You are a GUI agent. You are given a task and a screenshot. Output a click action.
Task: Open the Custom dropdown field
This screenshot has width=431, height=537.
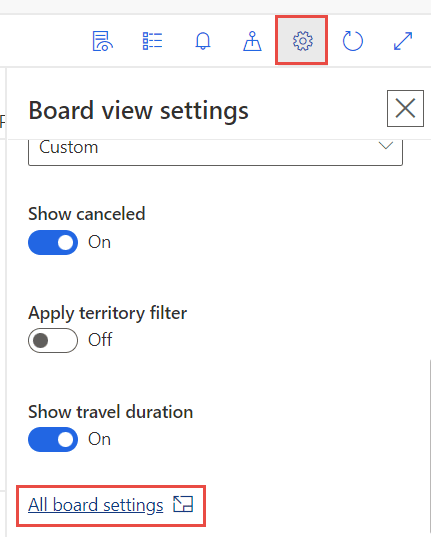[x=215, y=152]
